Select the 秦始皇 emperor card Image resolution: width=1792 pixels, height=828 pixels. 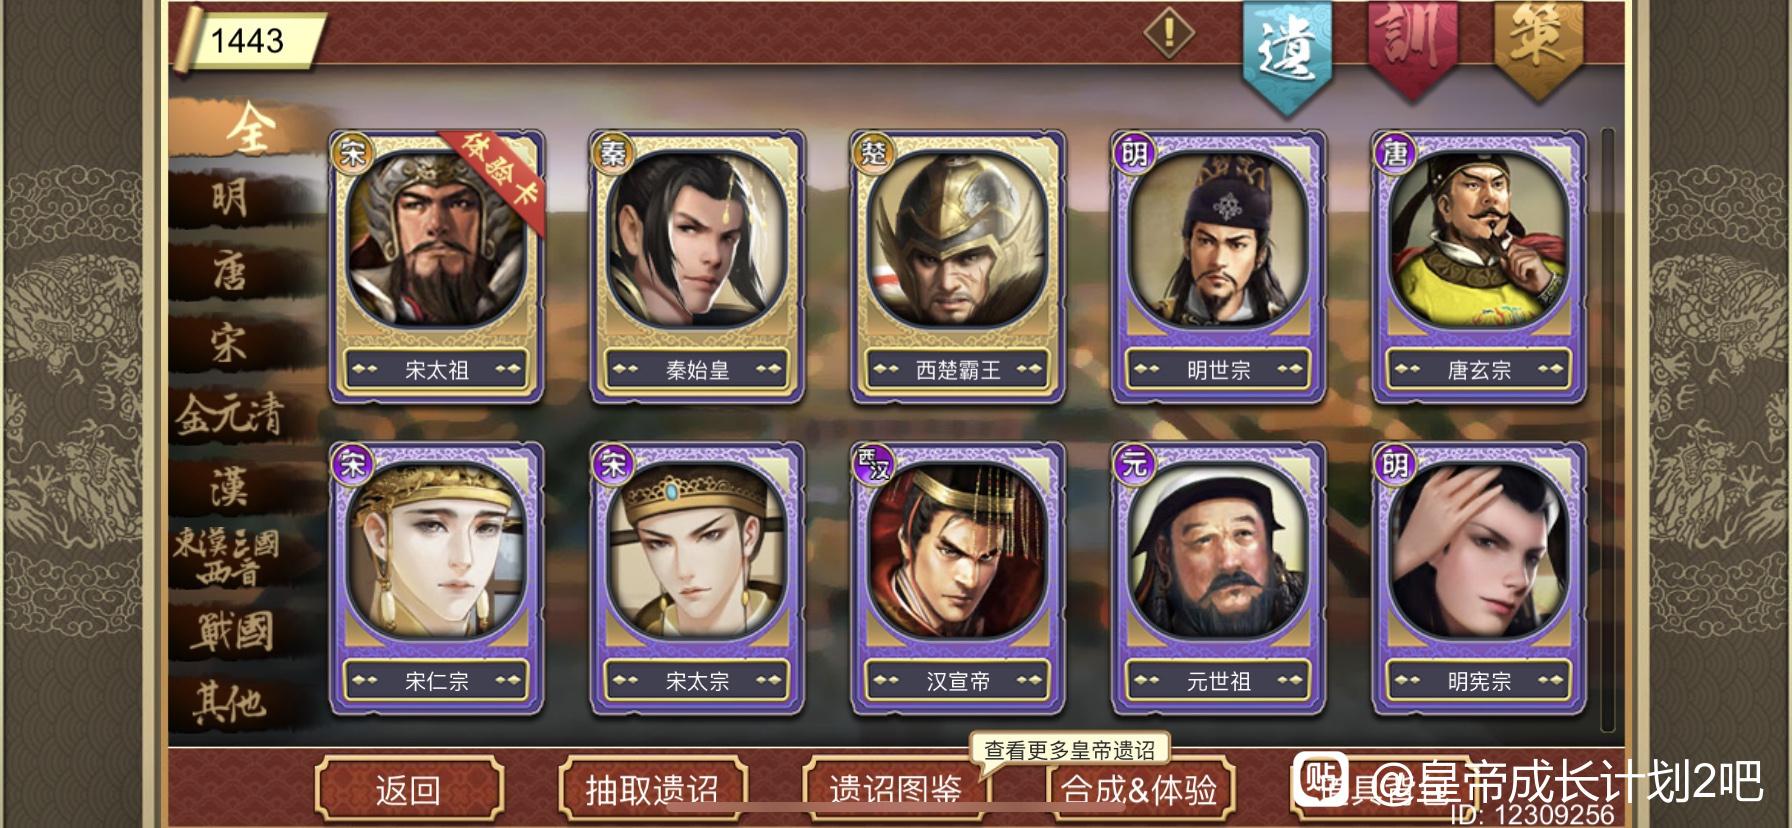click(697, 267)
